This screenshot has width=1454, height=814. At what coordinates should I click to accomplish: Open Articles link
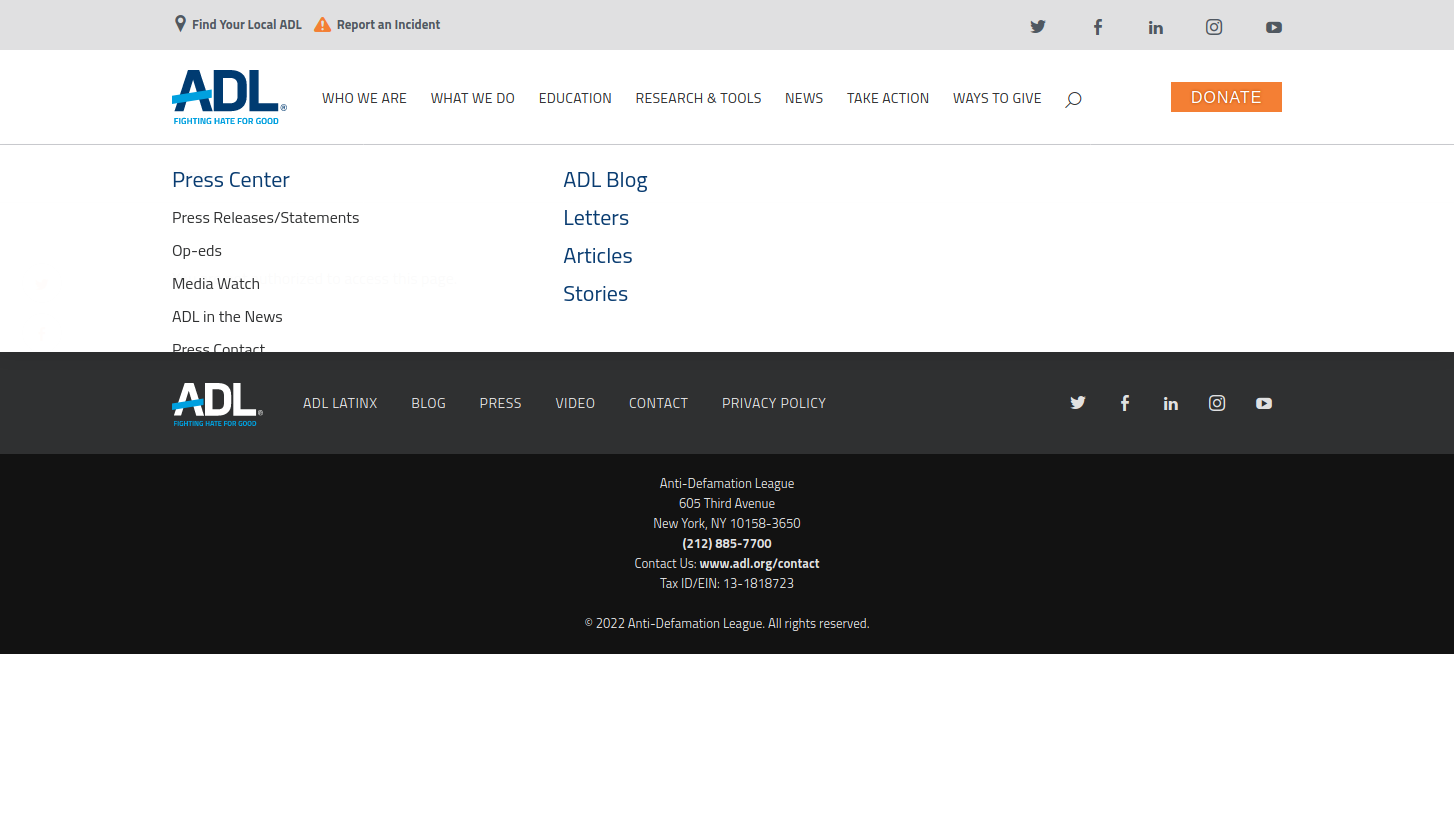598,256
